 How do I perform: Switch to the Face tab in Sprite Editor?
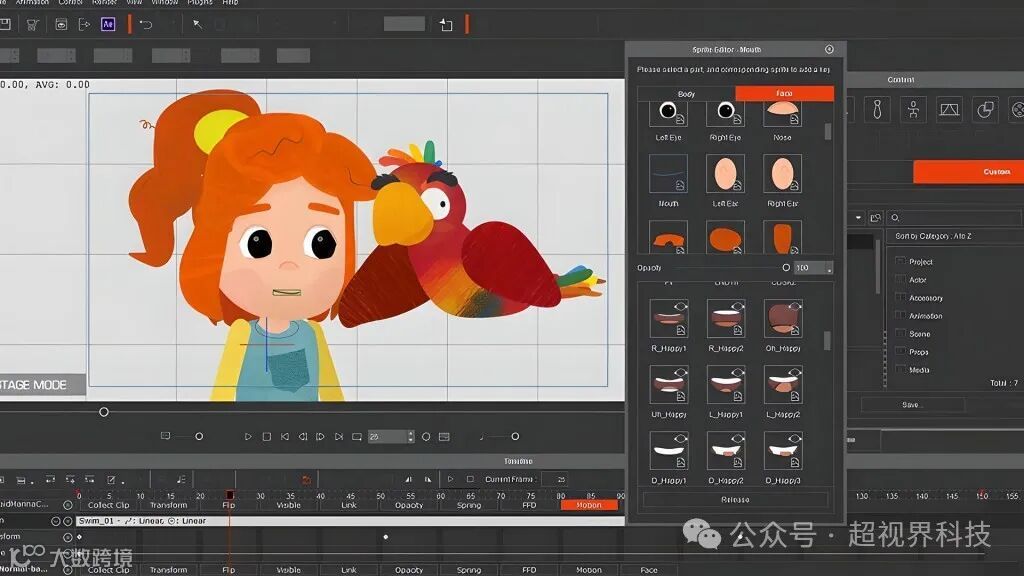(784, 93)
